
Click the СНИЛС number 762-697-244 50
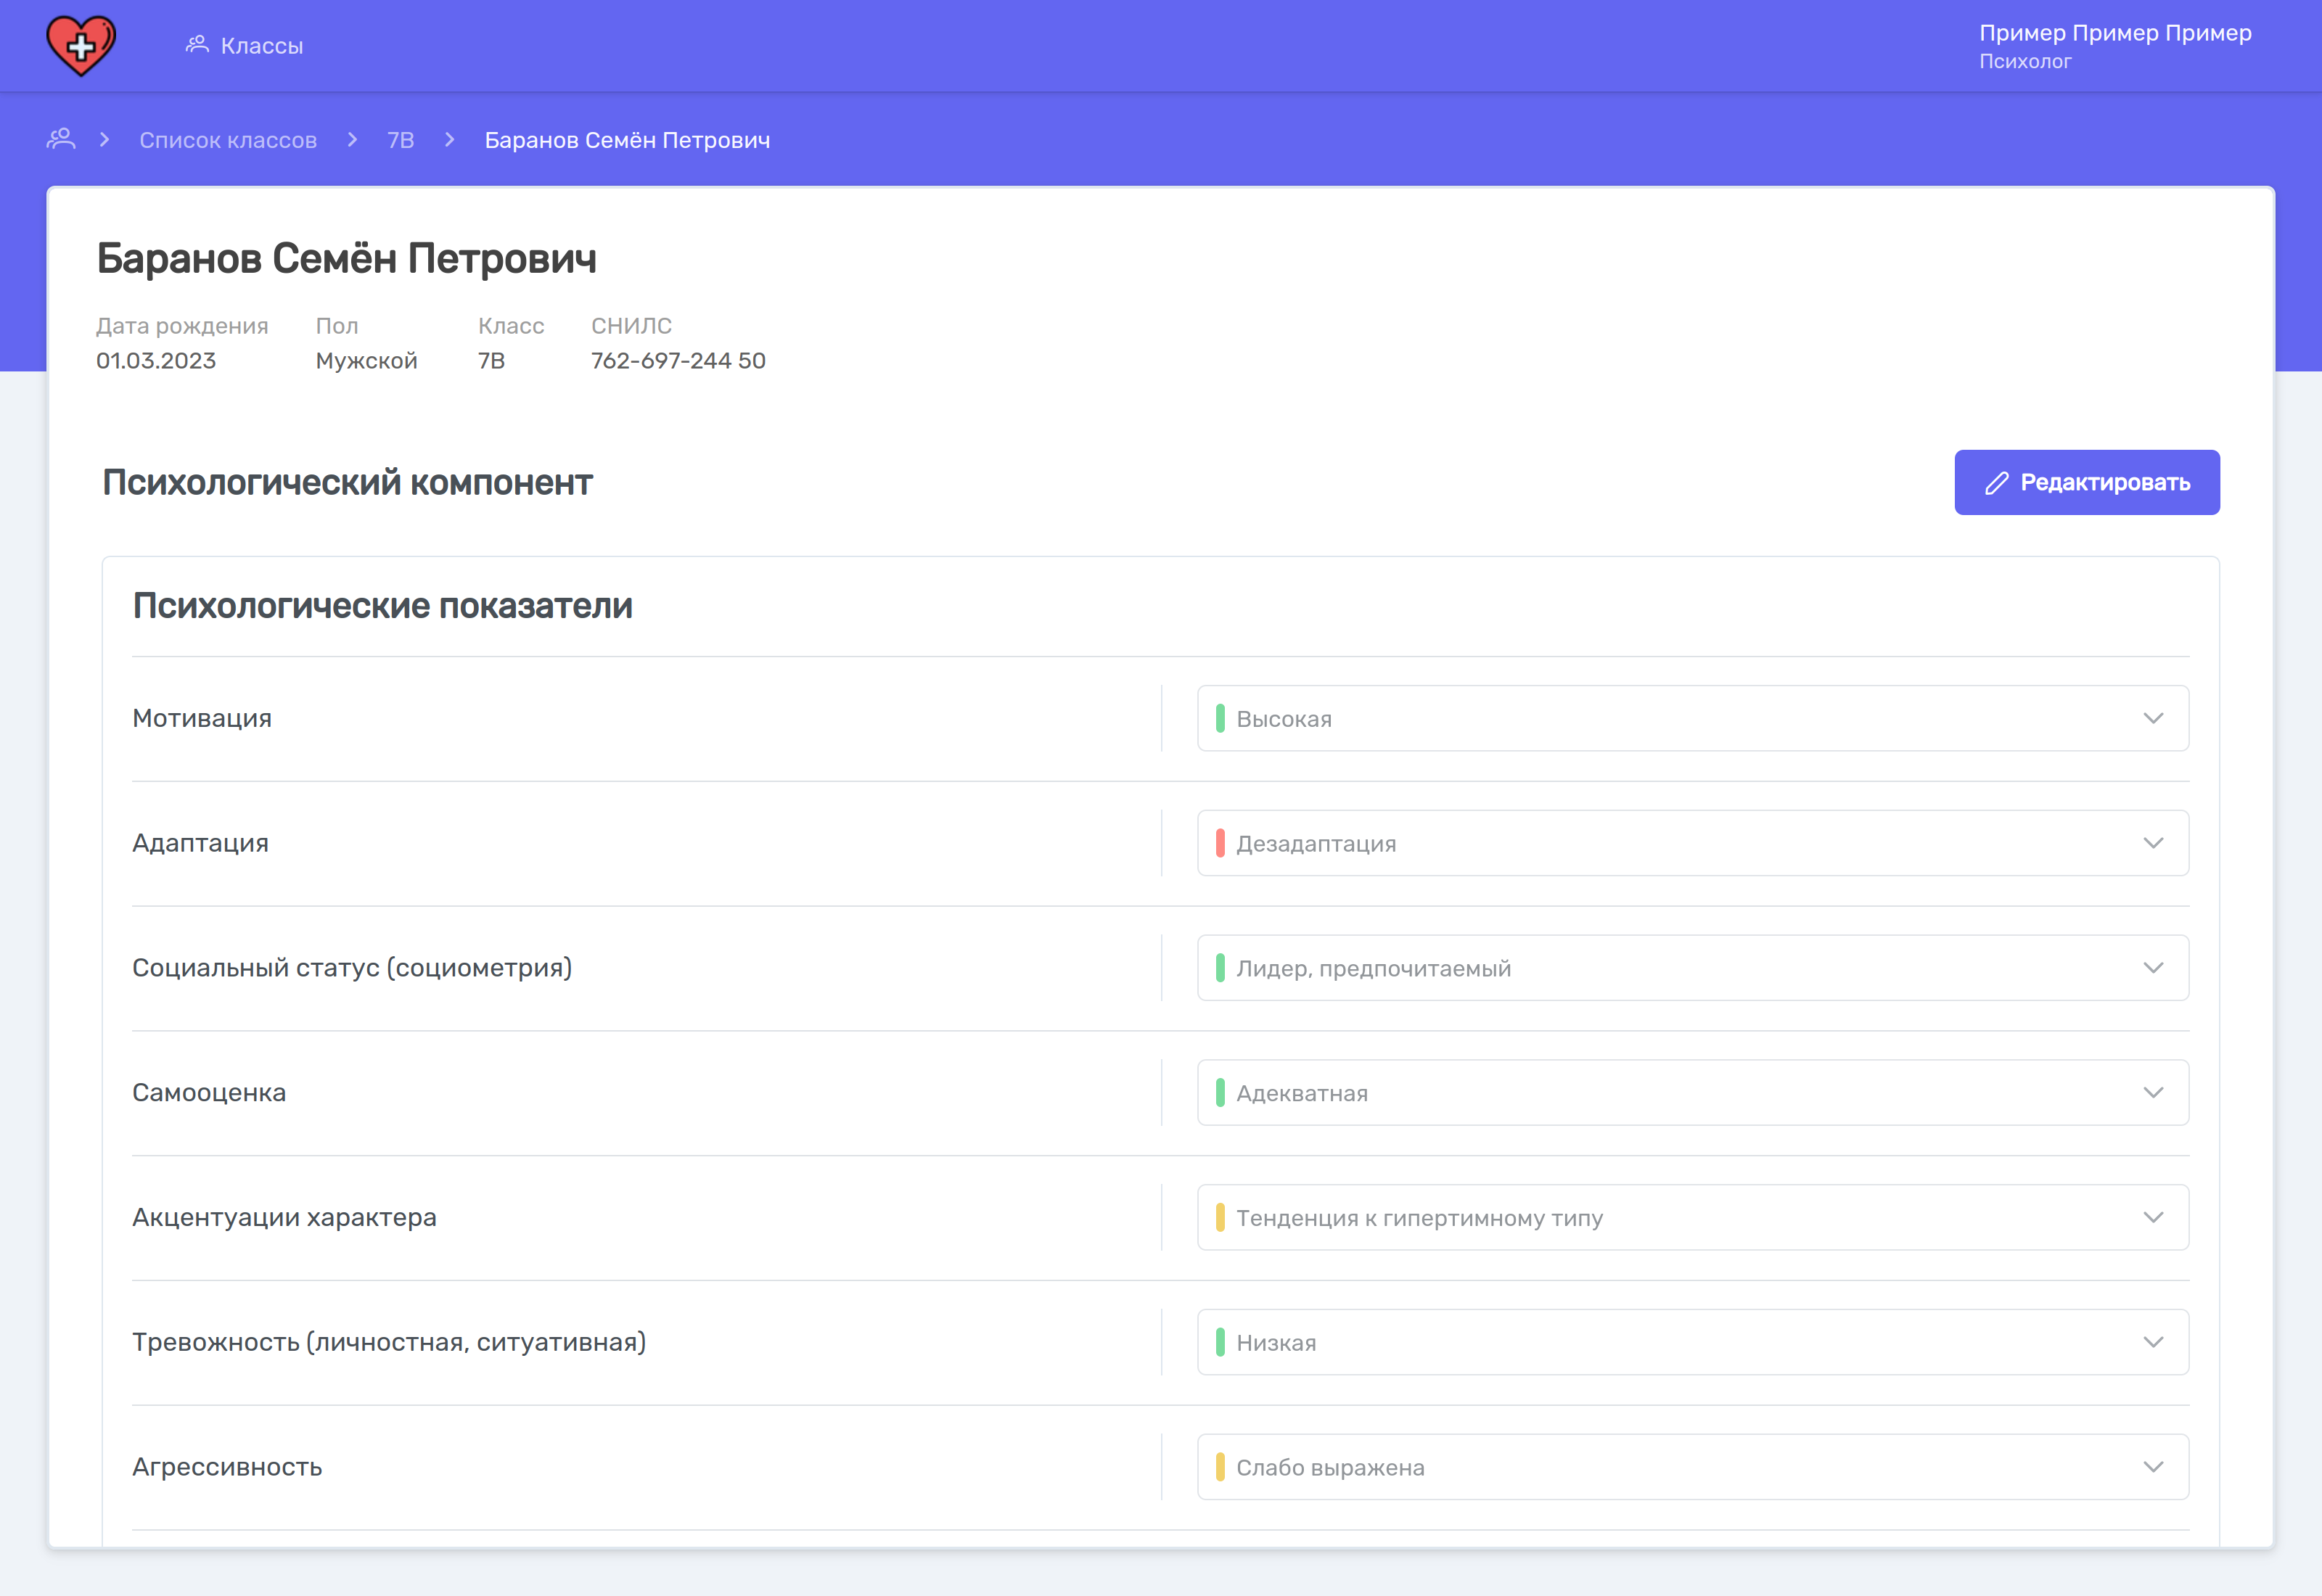coord(678,360)
